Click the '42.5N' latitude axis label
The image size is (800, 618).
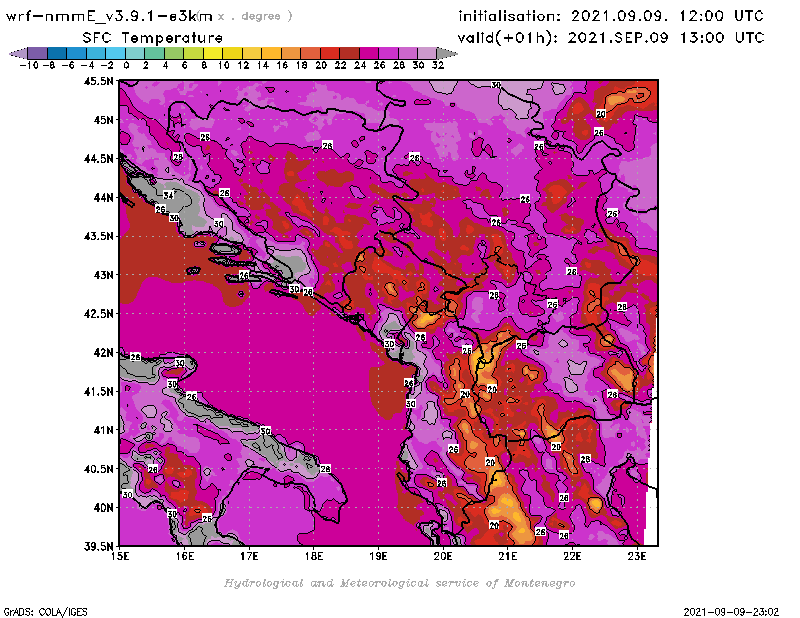98,314
